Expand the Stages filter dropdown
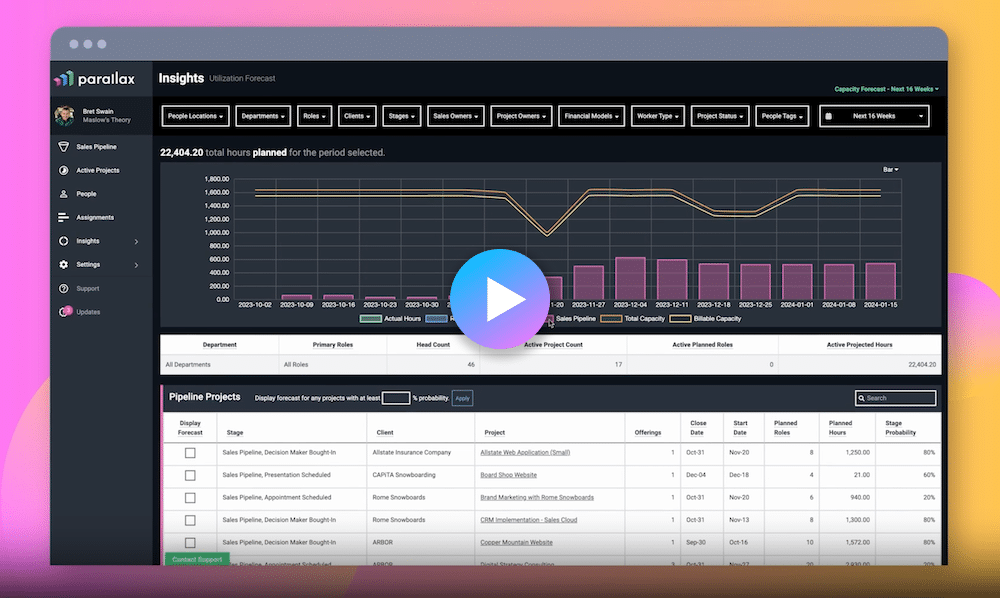This screenshot has height=598, width=1000. 402,116
